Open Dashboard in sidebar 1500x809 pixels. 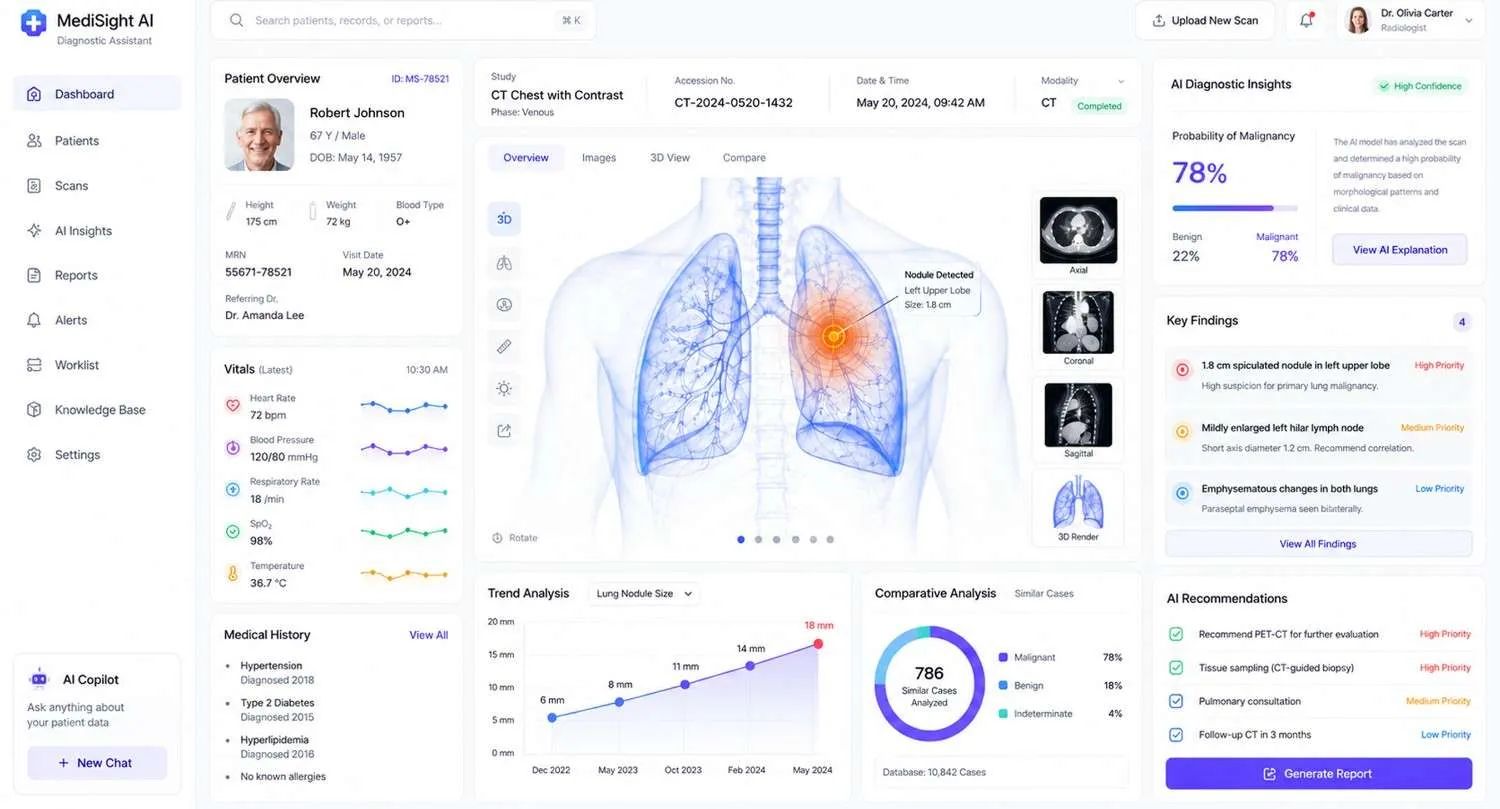tap(97, 94)
